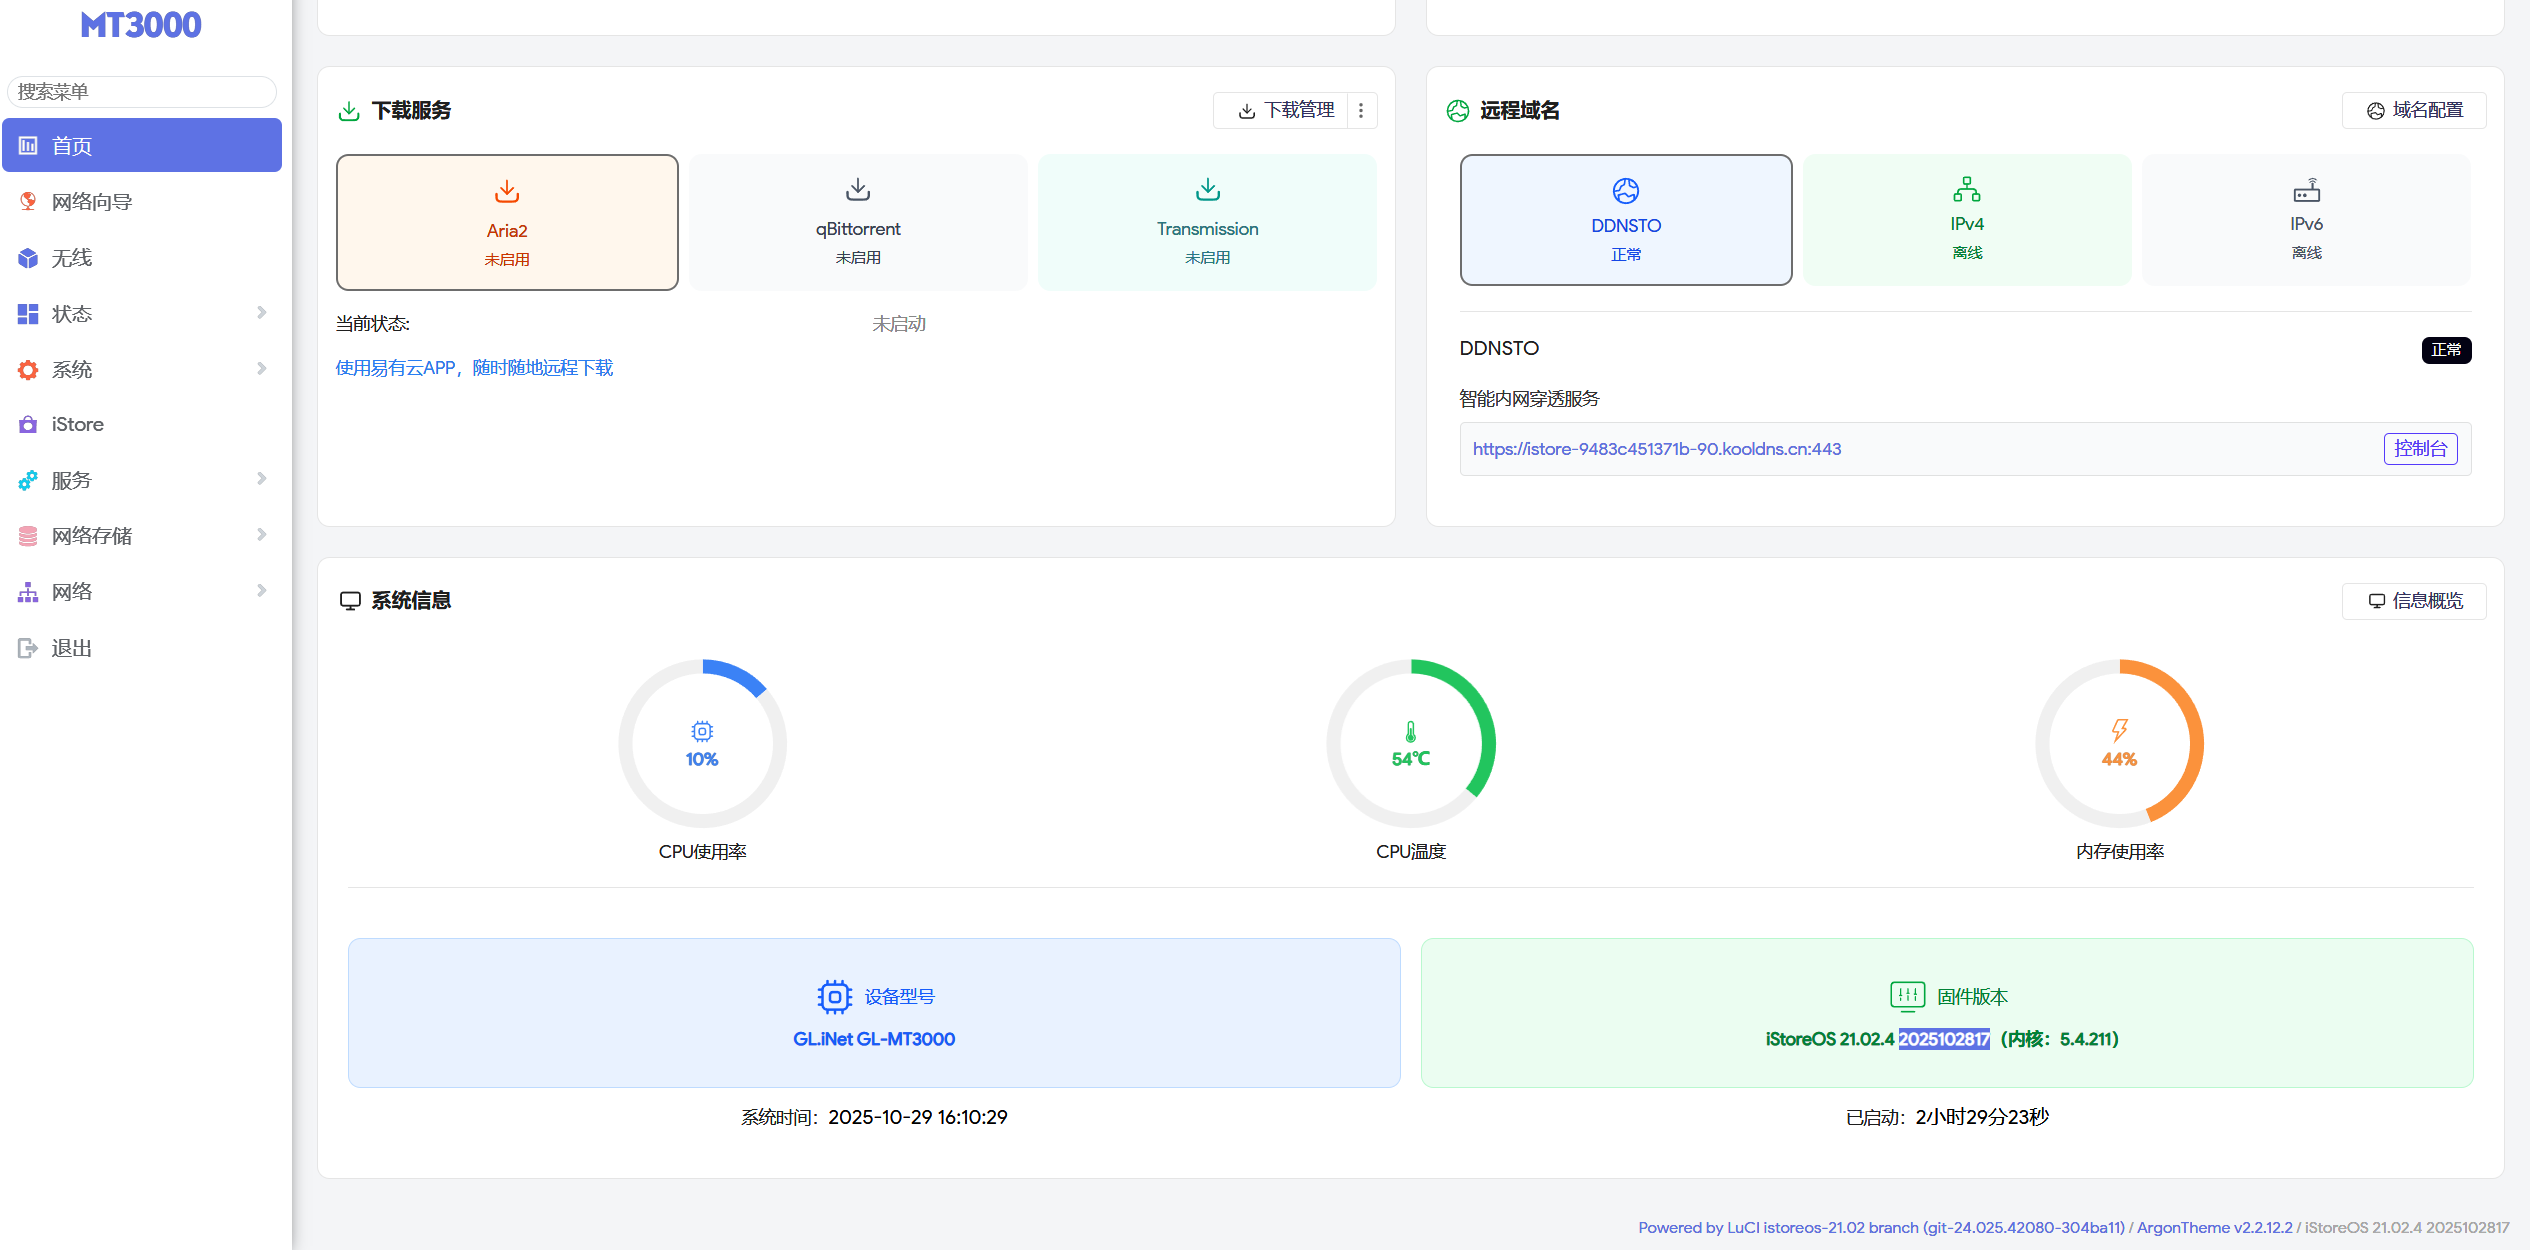The image size is (2530, 1250).
Task: Open the 易有云APP remote download link
Action: pyautogui.click(x=474, y=368)
